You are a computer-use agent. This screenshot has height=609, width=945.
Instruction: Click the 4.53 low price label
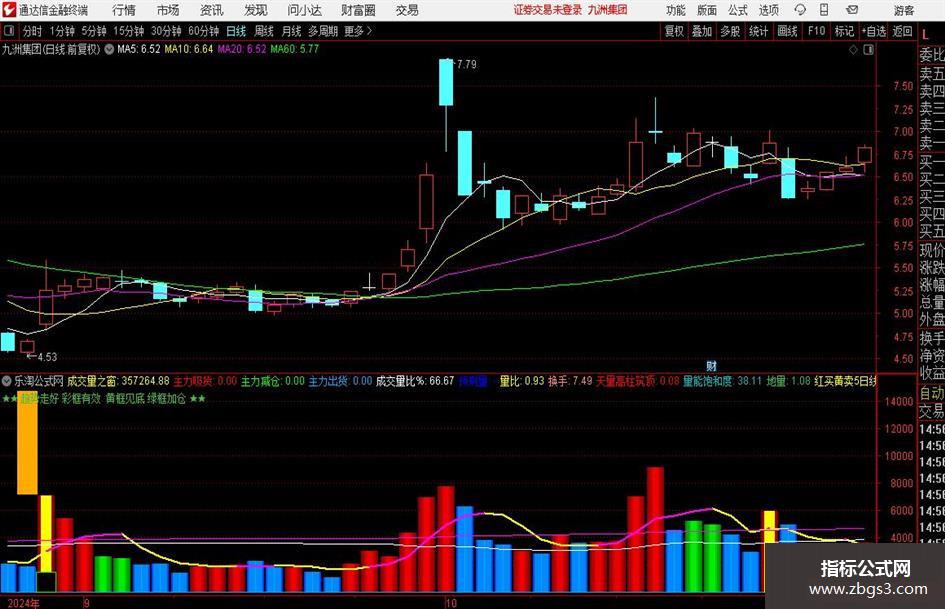pyautogui.click(x=47, y=357)
